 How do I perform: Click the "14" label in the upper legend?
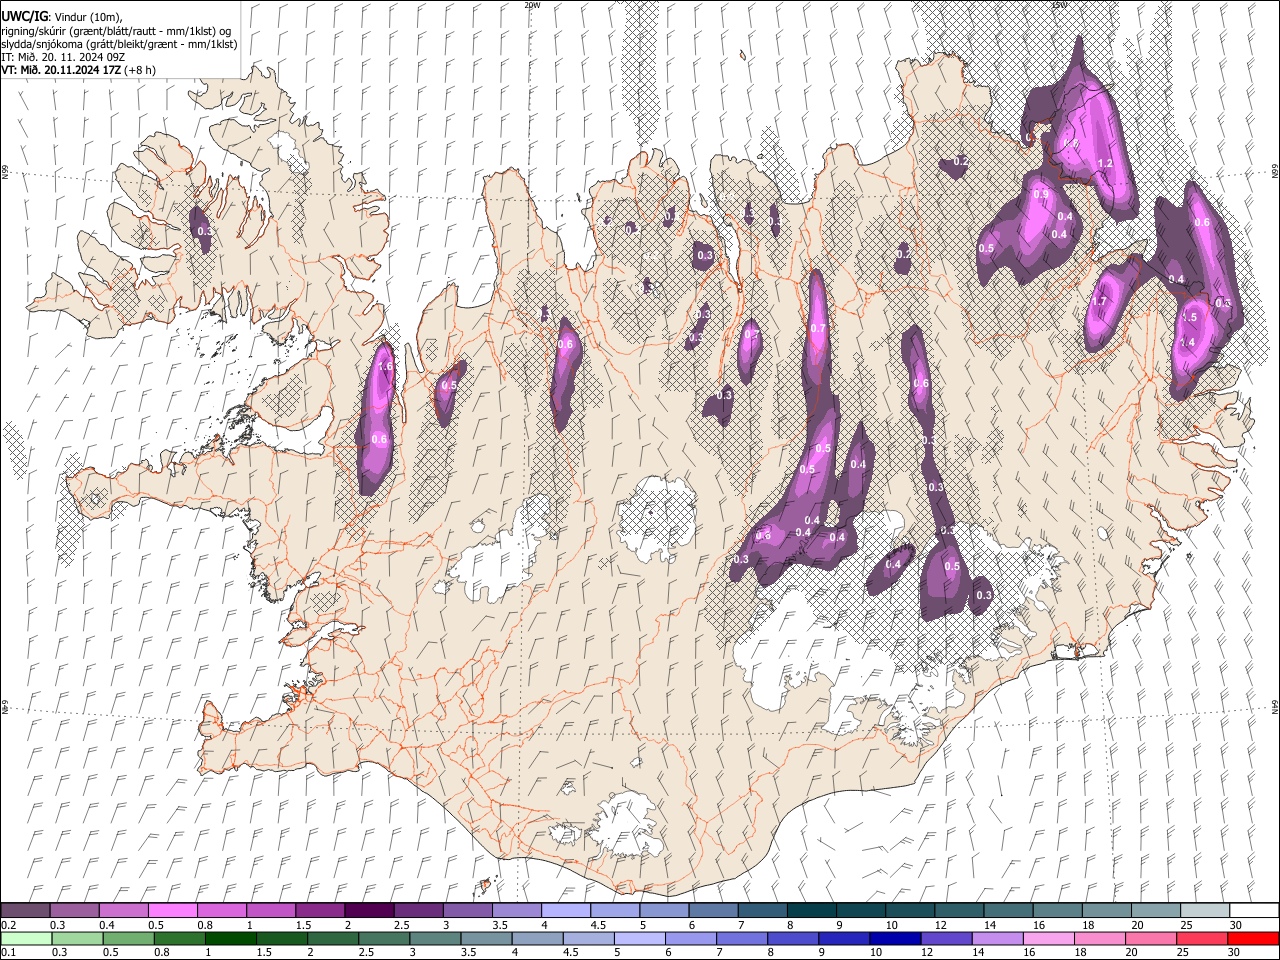pos(989,925)
